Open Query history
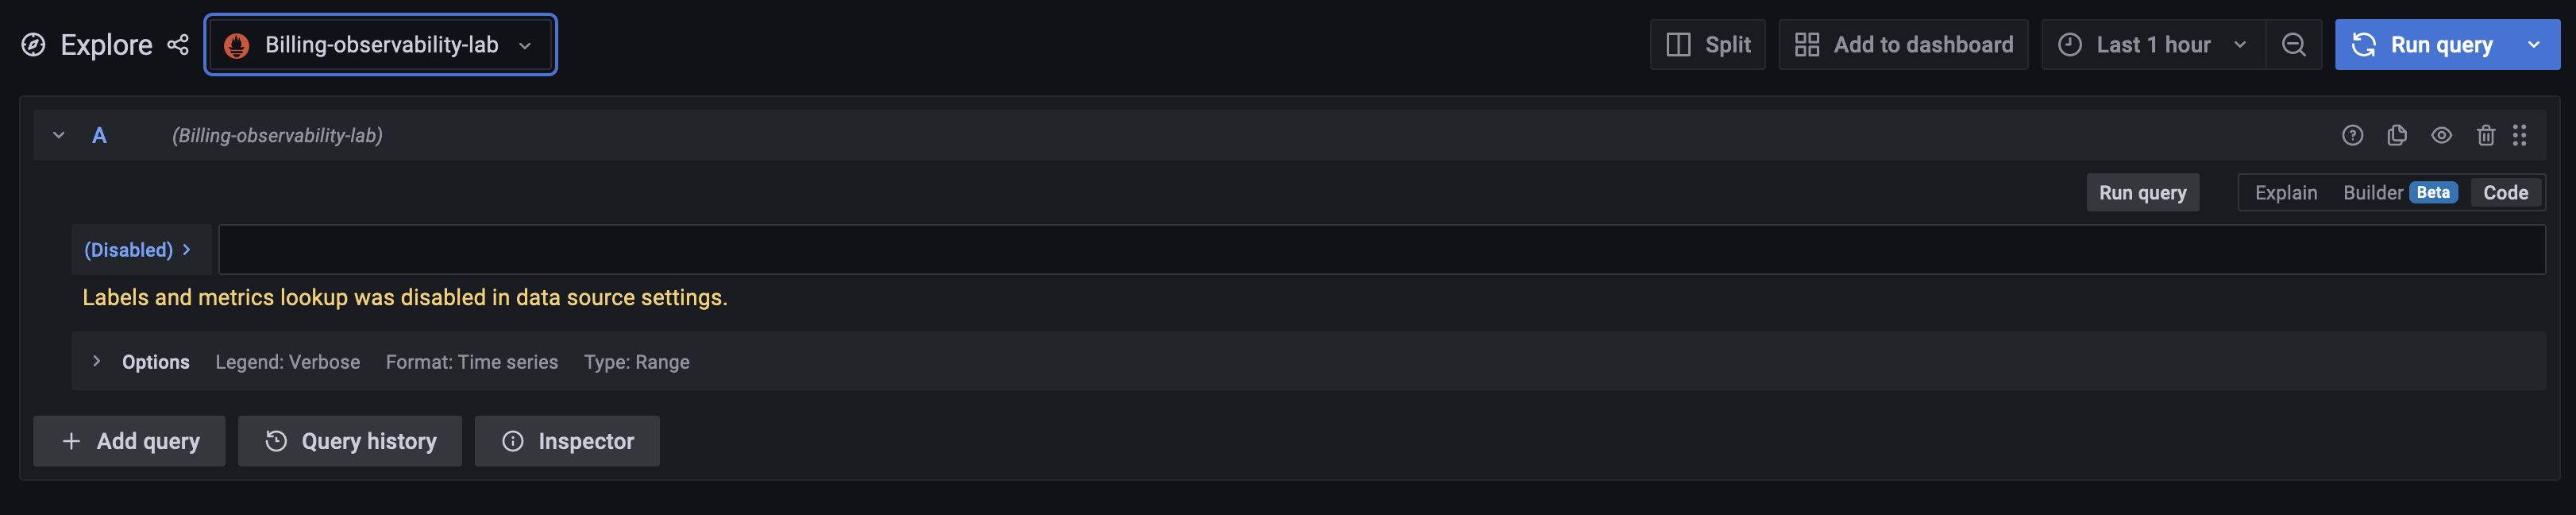Screen dimensions: 2576x515 tap(349, 440)
